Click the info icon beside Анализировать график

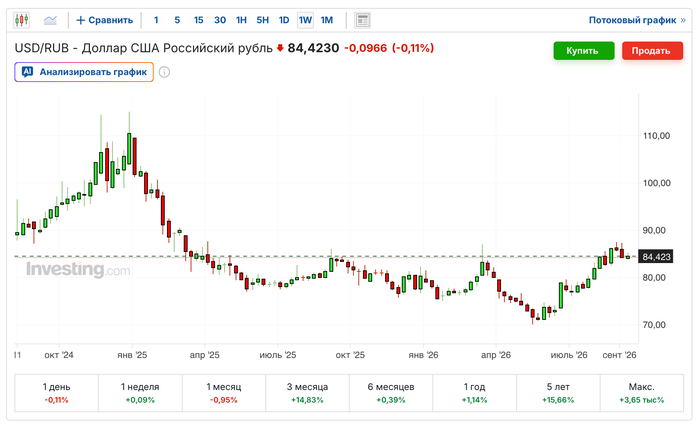(164, 72)
